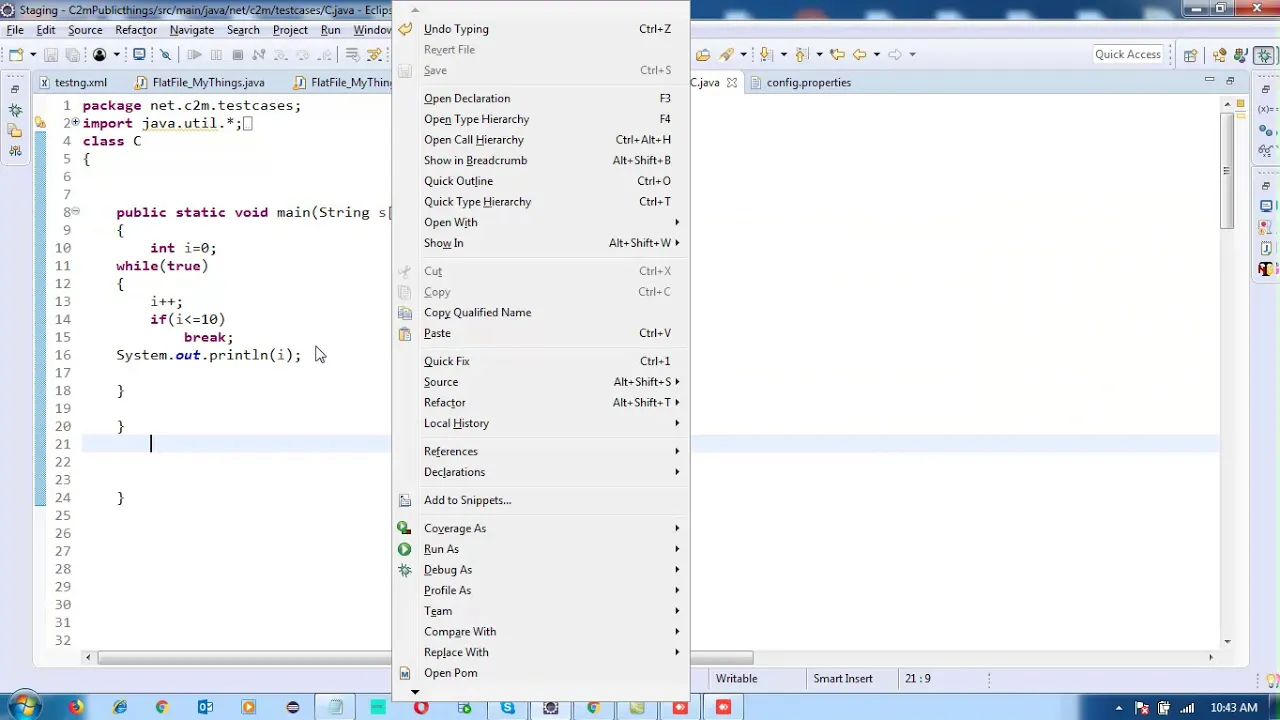Click the Save toolbar icon

(x=51, y=55)
